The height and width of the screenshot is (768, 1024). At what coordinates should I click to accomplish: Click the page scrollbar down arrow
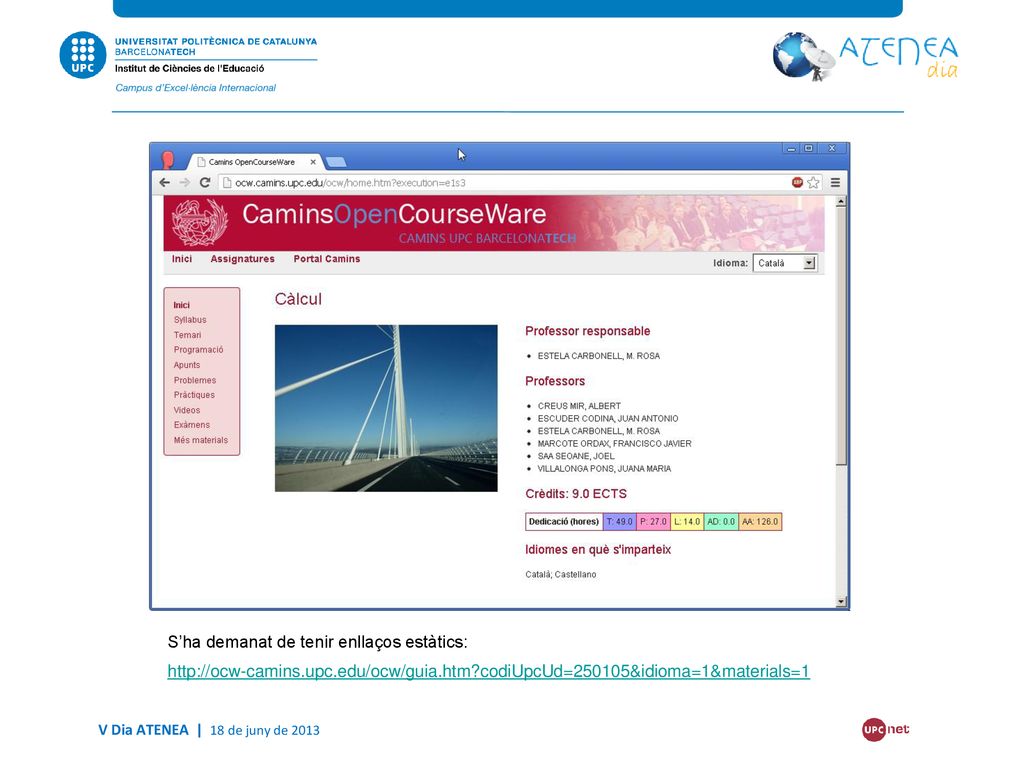click(x=841, y=601)
